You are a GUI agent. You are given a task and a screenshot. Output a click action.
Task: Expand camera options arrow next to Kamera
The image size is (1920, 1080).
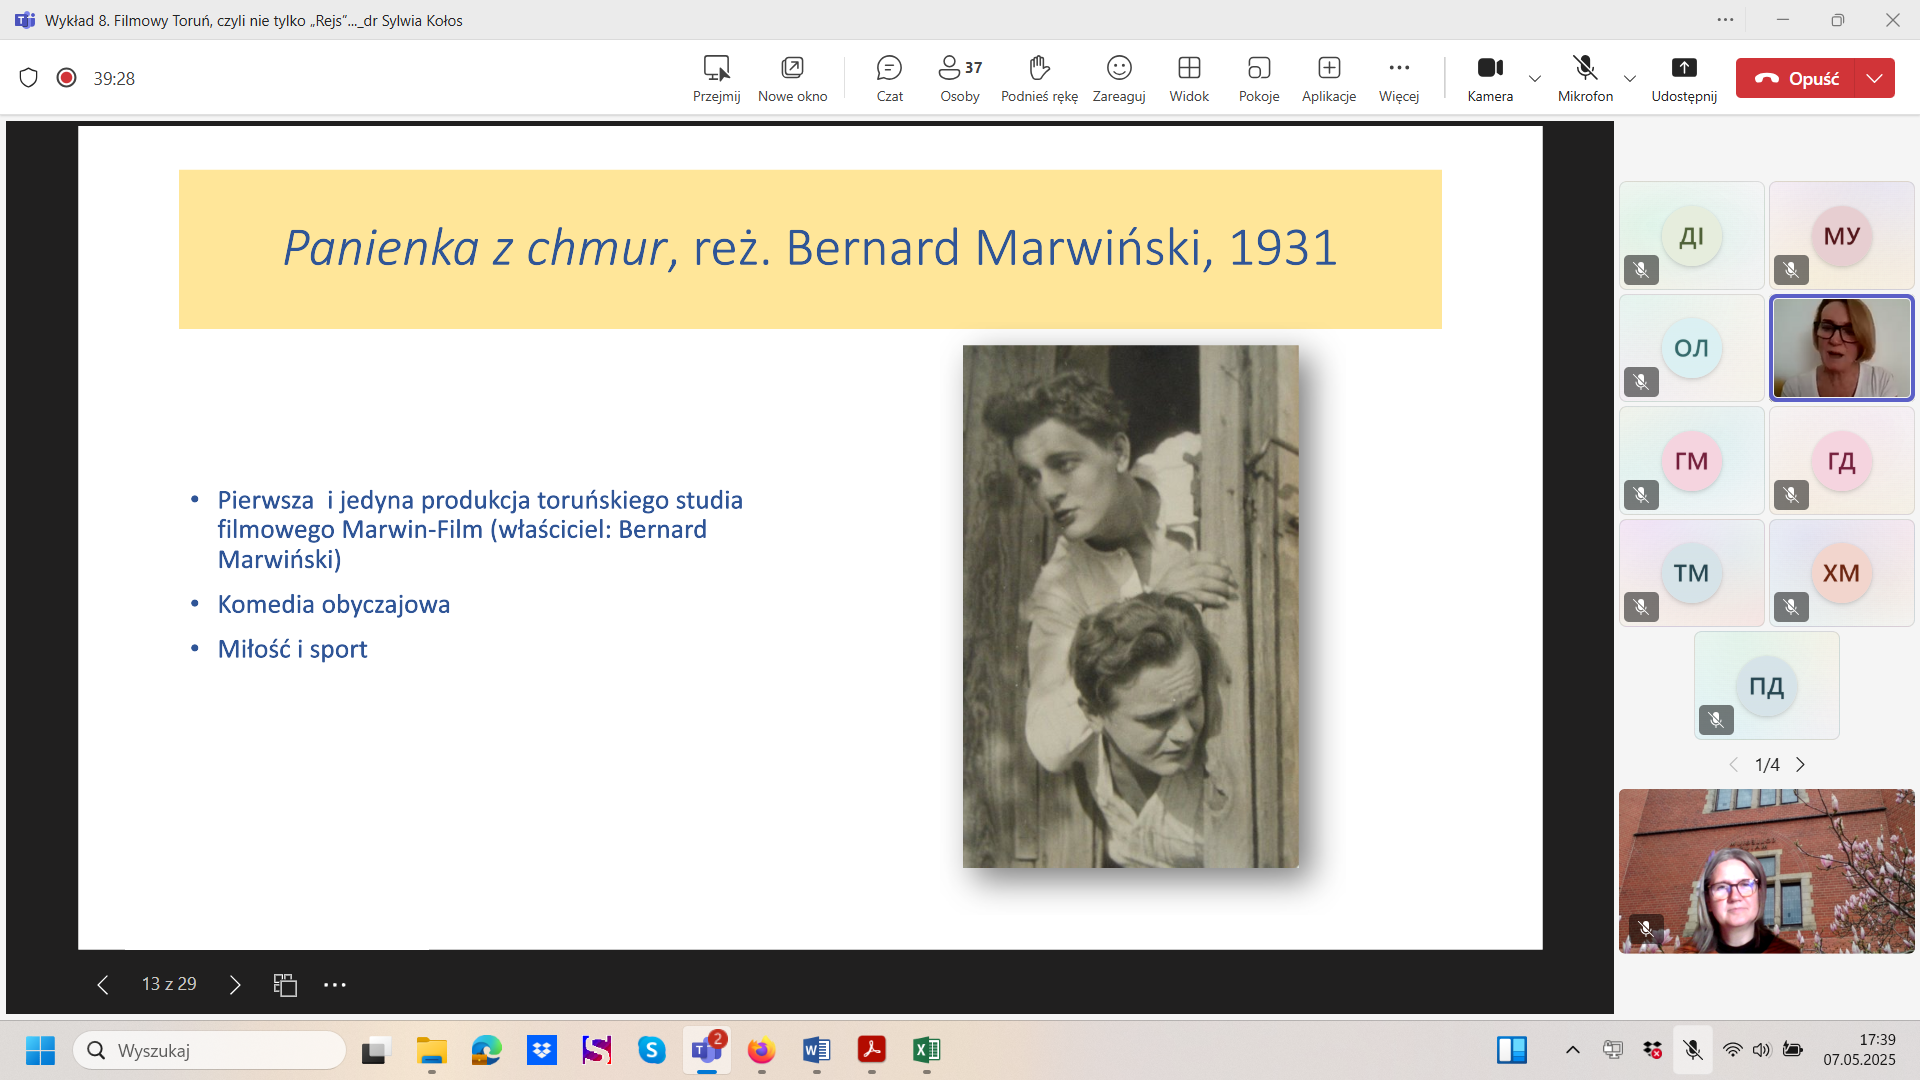coord(1535,78)
